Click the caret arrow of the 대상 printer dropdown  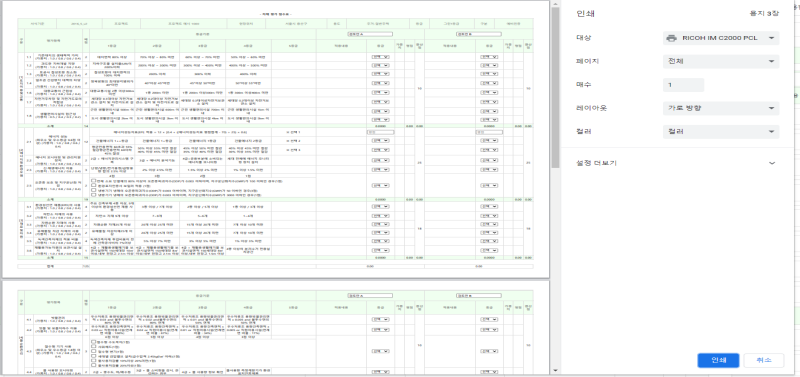770,38
